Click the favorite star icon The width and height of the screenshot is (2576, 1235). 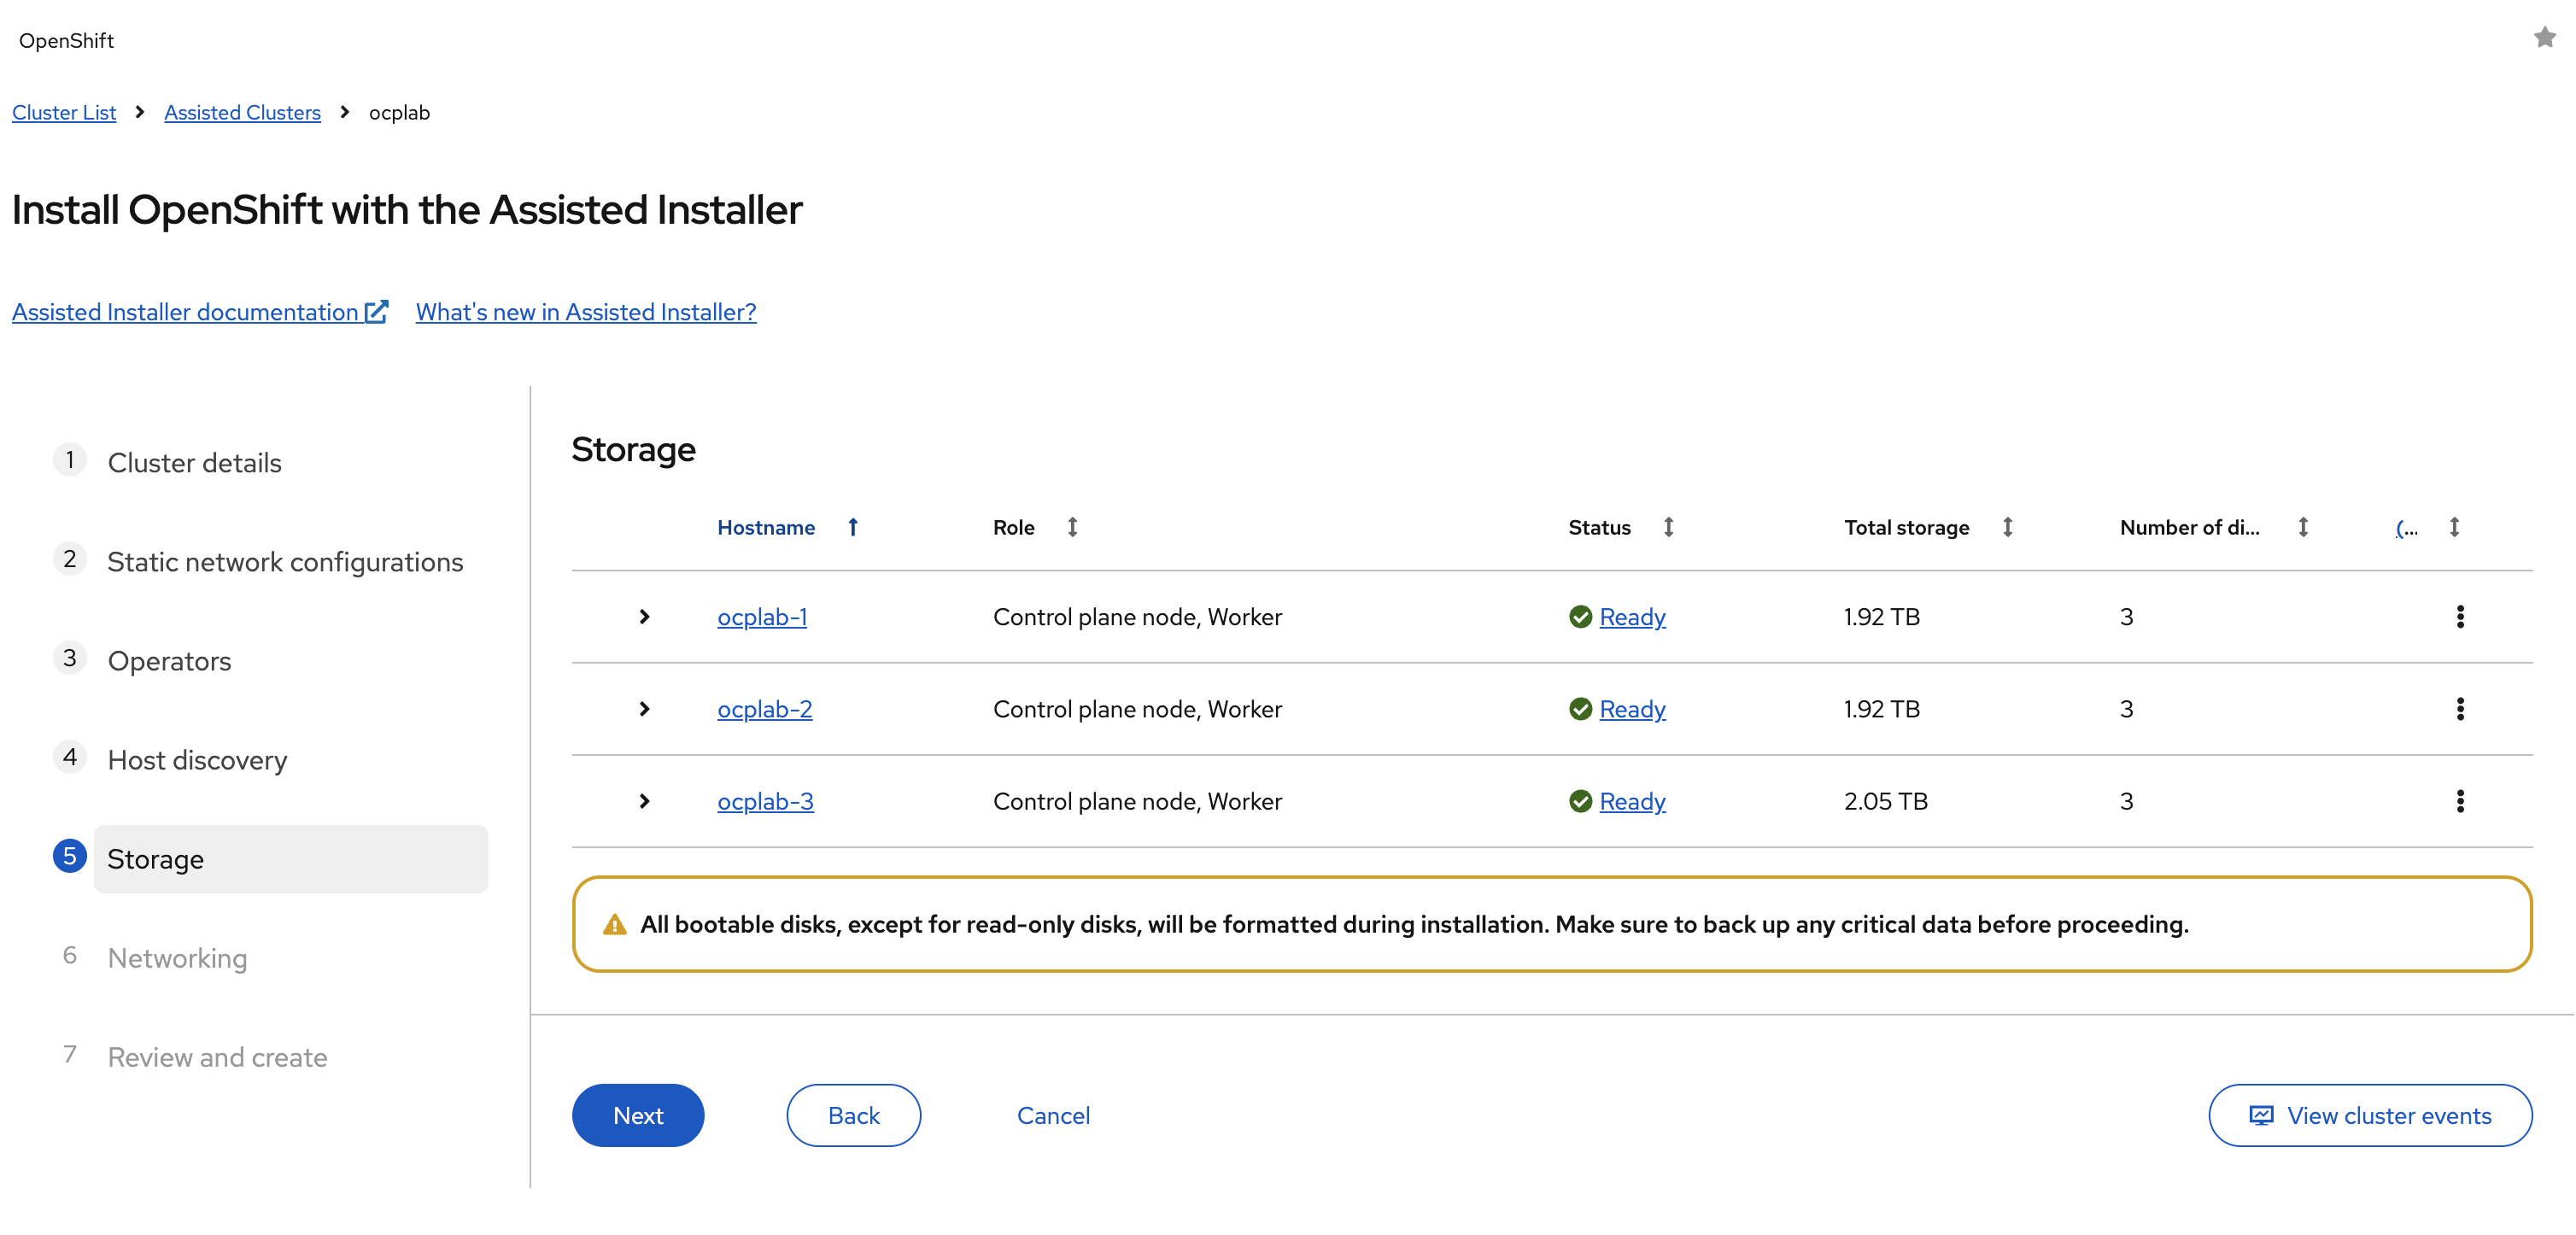point(2544,38)
